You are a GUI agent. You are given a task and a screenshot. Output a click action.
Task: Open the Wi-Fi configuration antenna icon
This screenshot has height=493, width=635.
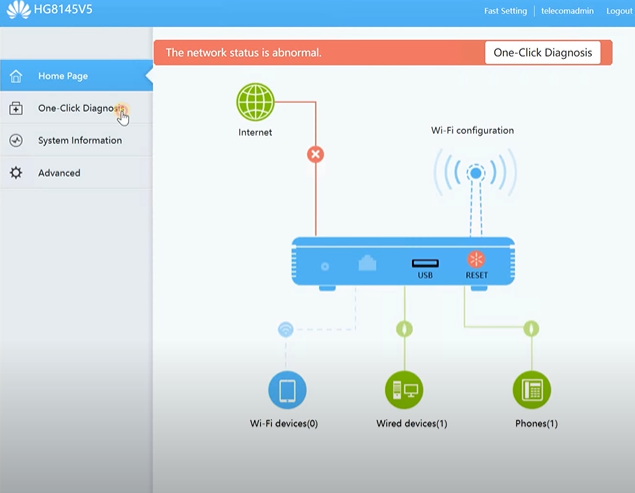475,173
